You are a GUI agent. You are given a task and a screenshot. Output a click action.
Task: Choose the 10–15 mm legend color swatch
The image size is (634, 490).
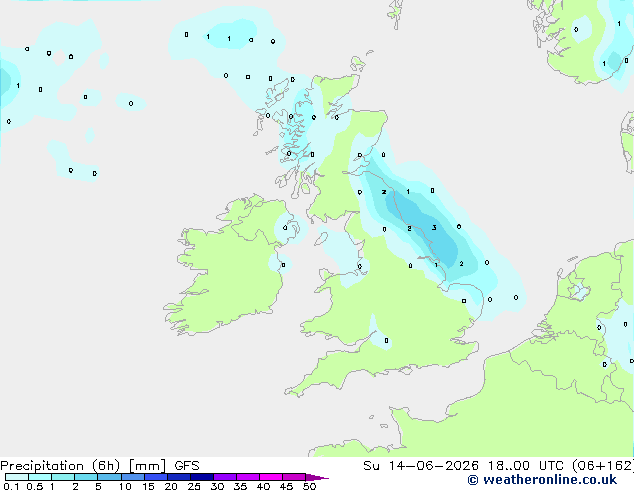coord(132,477)
